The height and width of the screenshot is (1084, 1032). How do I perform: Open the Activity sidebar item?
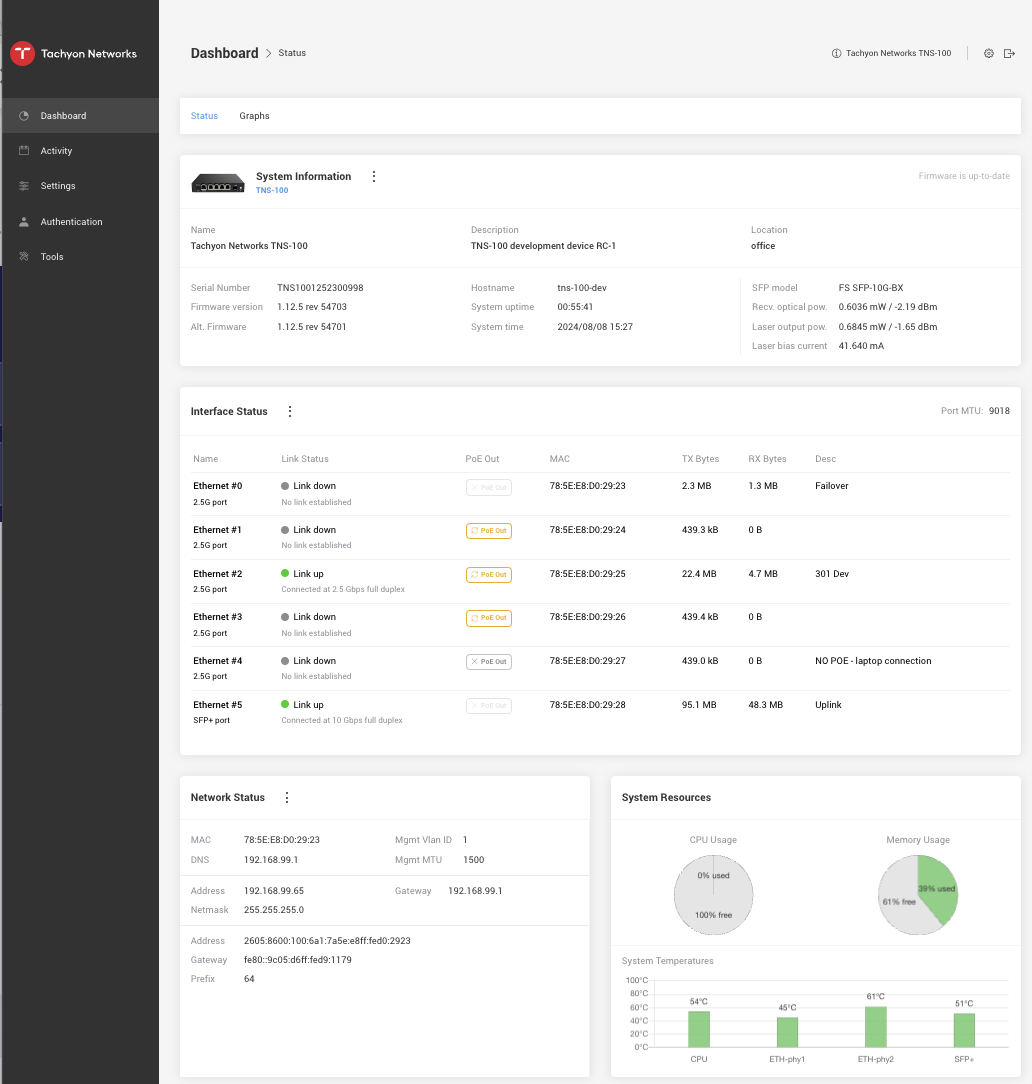(79, 151)
